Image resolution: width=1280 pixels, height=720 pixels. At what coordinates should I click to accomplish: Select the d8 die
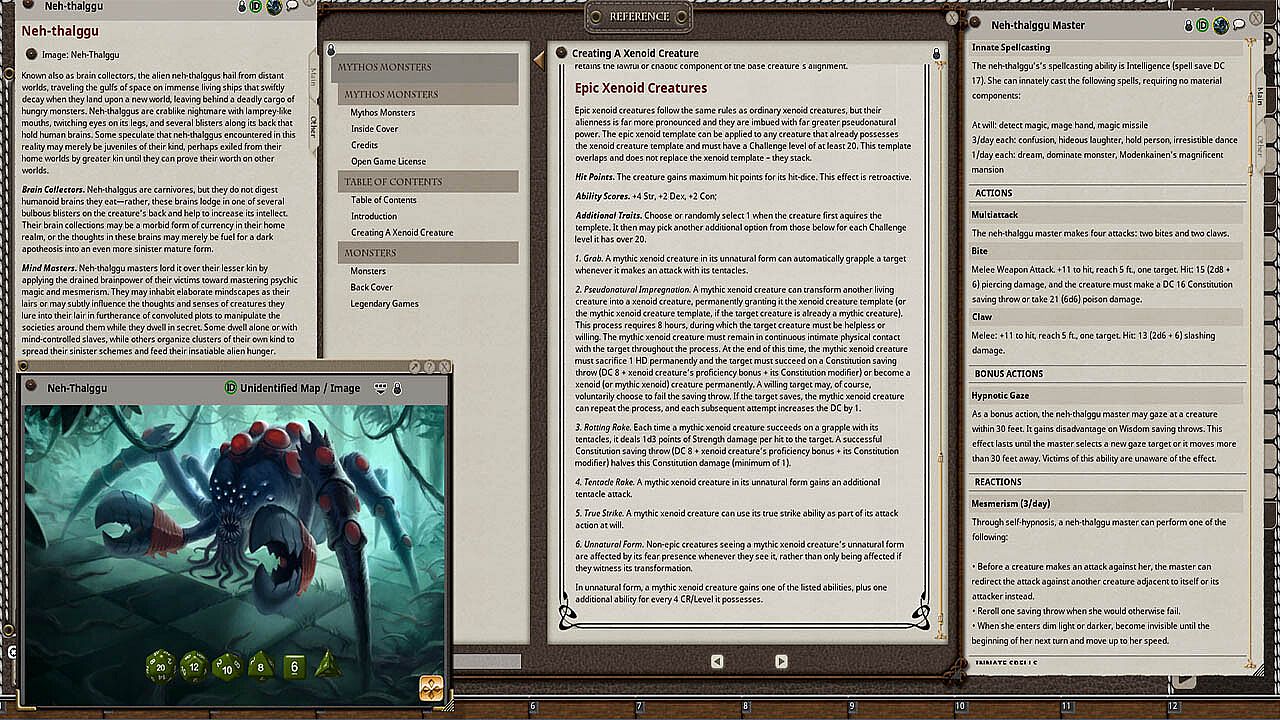[x=261, y=665]
